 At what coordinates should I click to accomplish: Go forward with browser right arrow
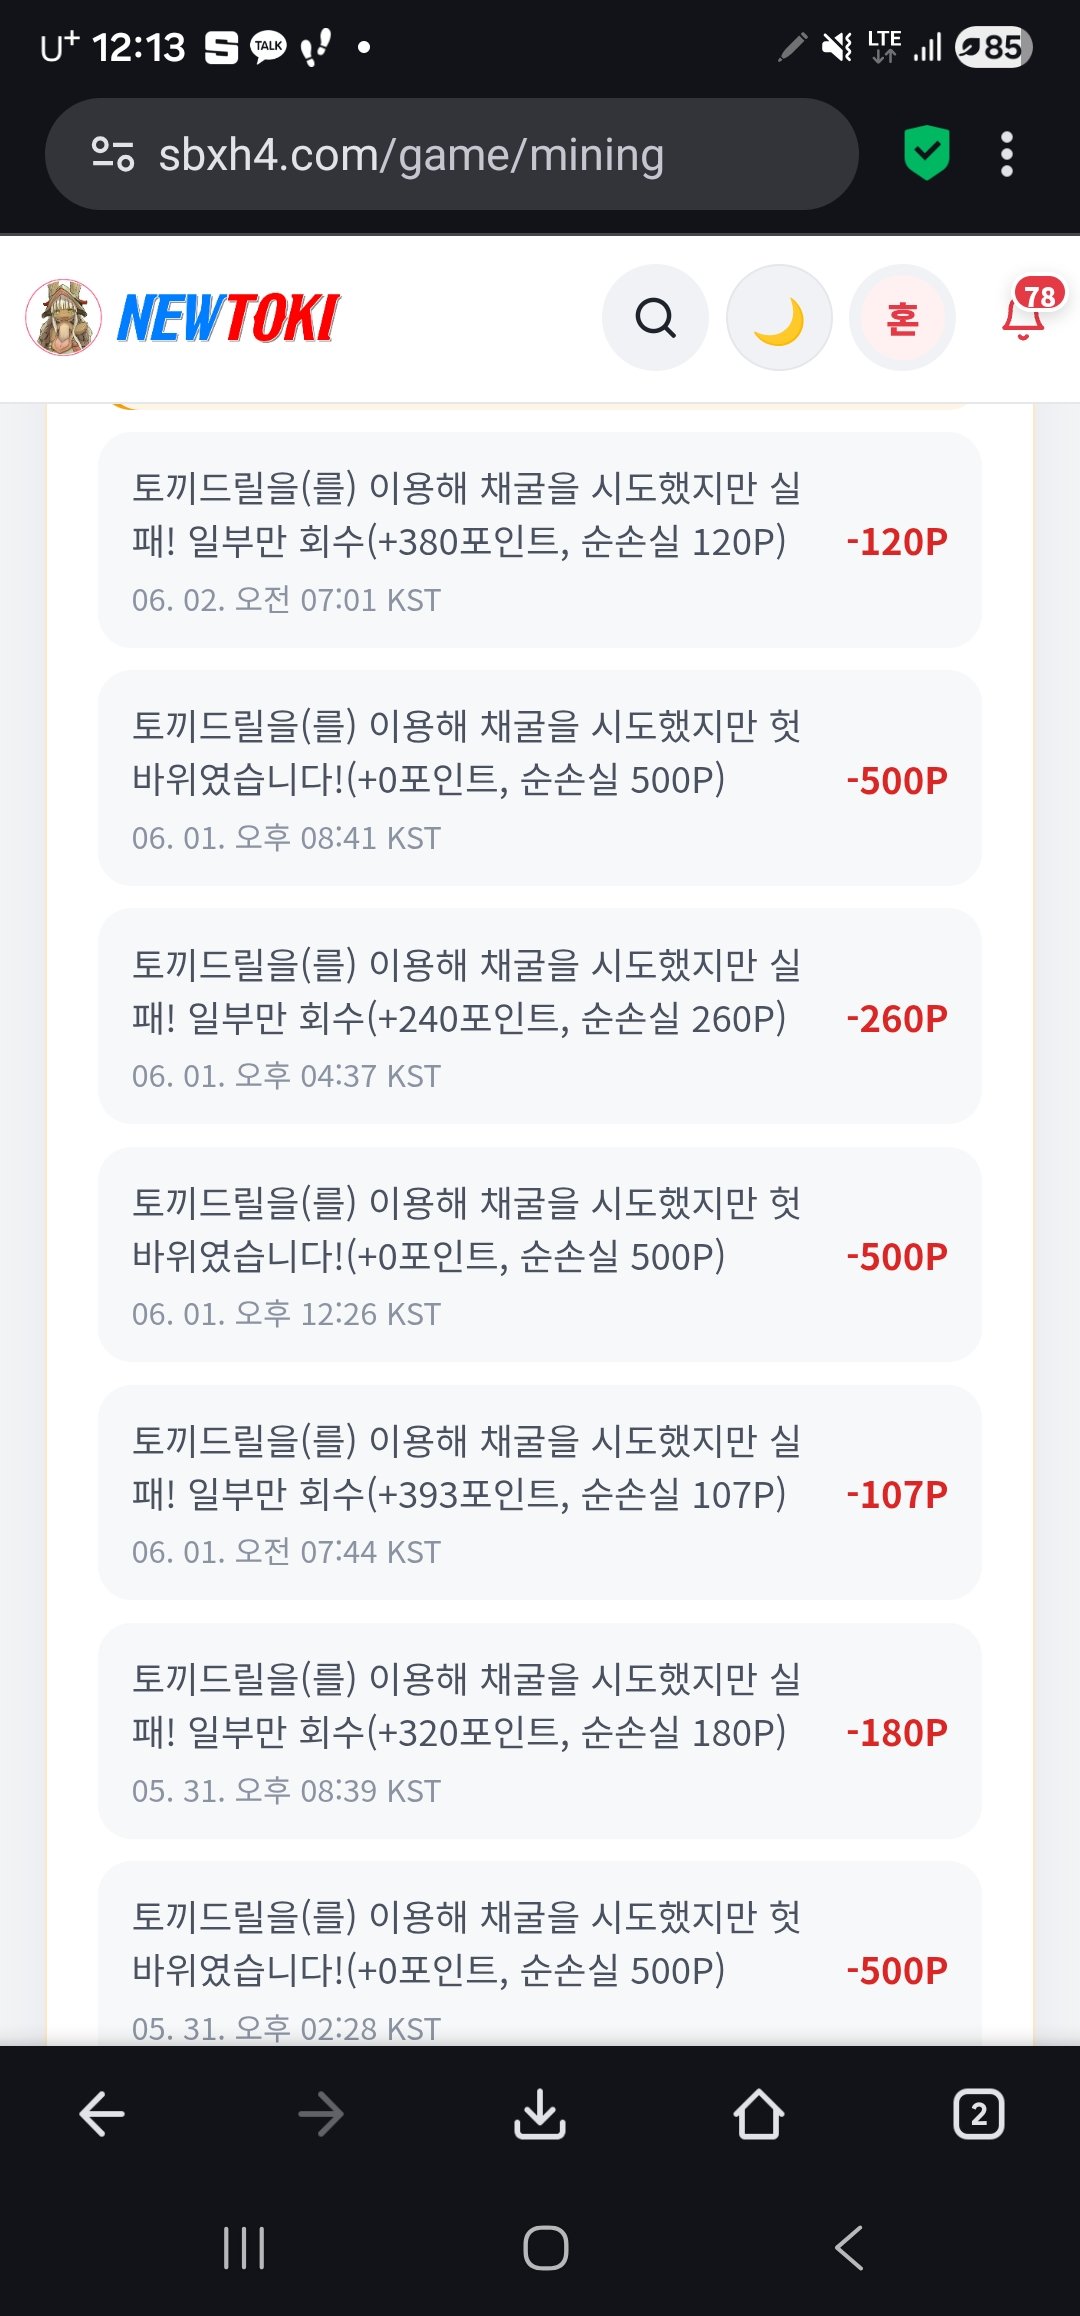click(321, 2114)
